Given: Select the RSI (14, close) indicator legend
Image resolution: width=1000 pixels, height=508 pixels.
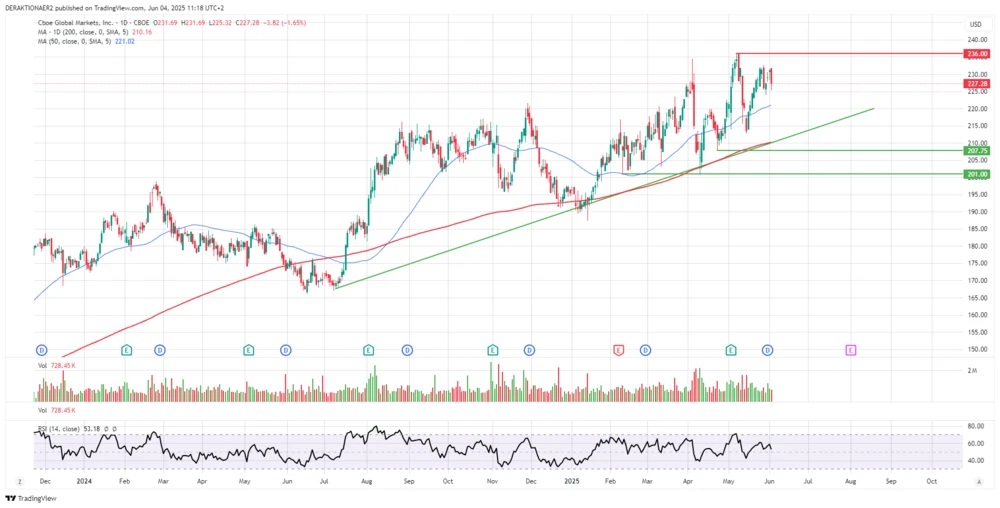Looking at the screenshot, I should click(59, 430).
